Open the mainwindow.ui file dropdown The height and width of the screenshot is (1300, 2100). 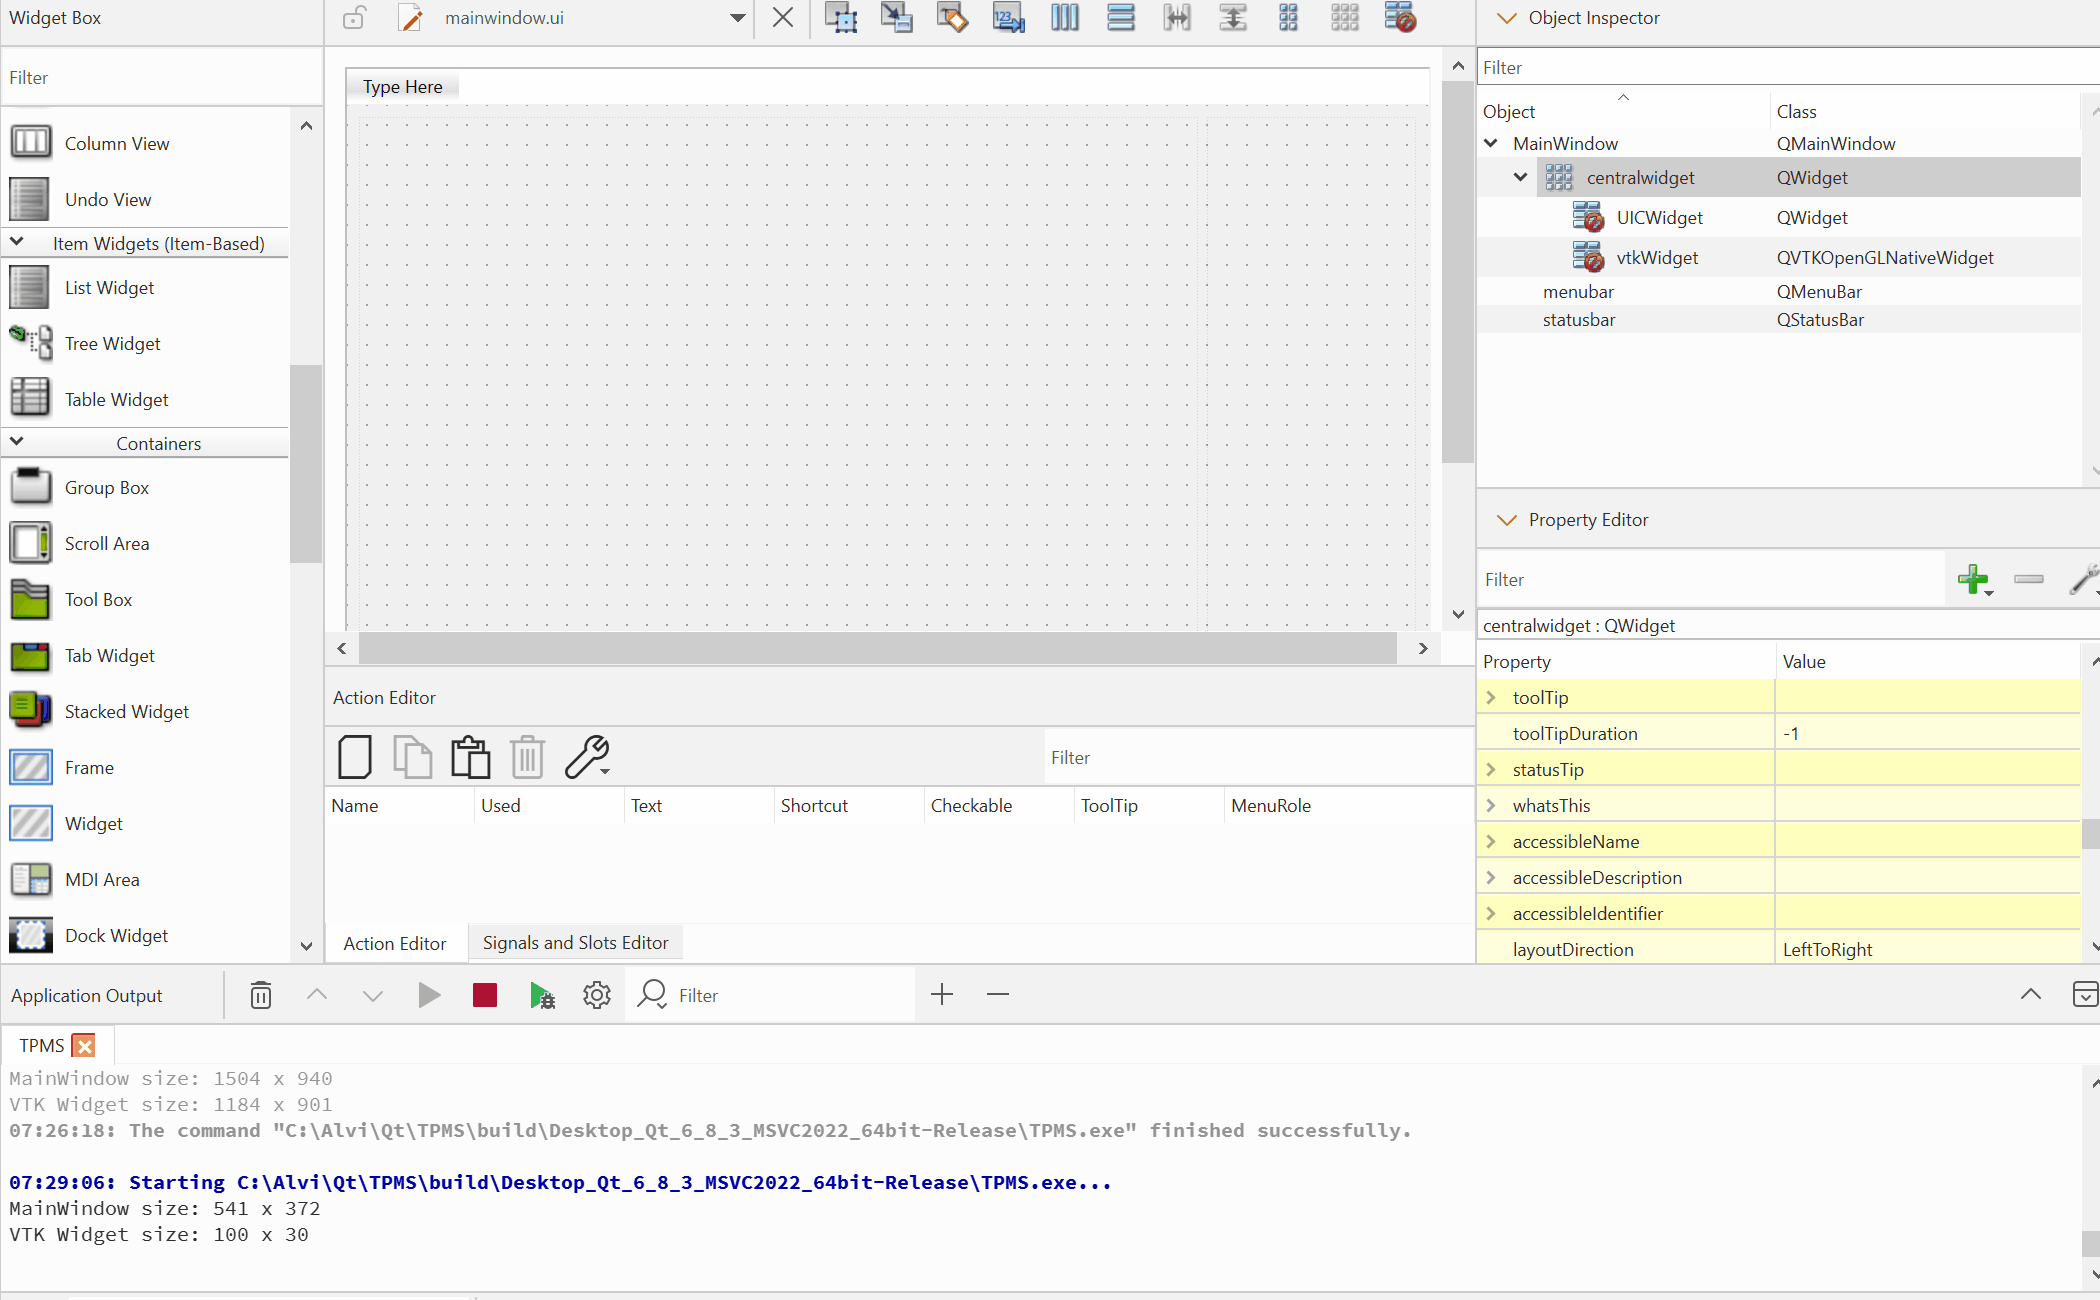737,18
